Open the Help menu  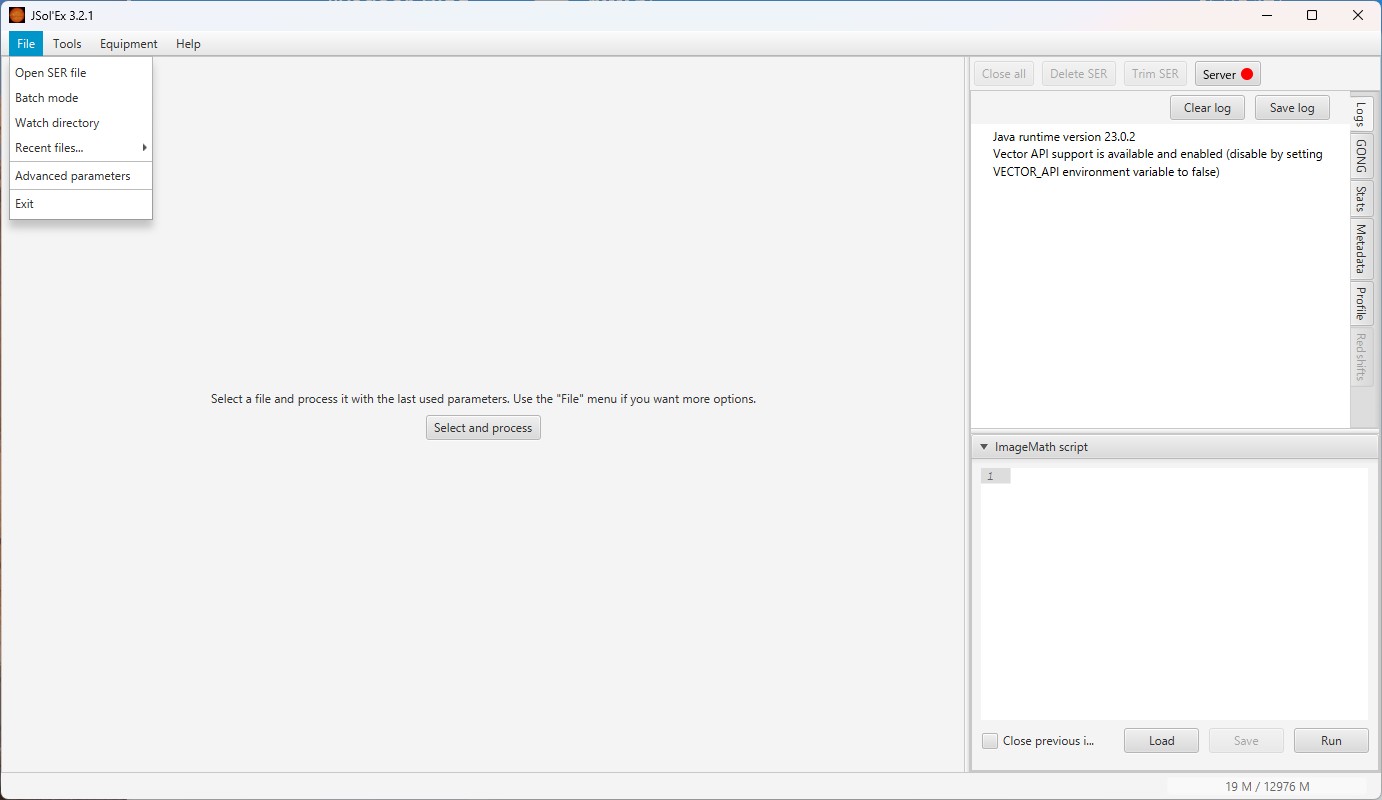click(188, 44)
